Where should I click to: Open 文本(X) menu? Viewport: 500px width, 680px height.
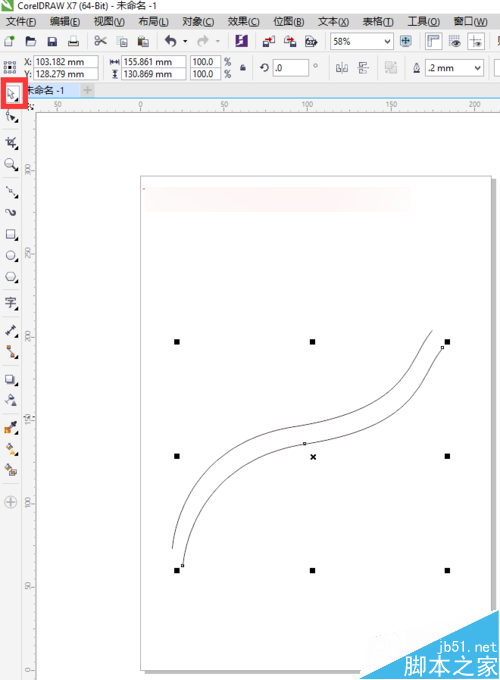333,22
